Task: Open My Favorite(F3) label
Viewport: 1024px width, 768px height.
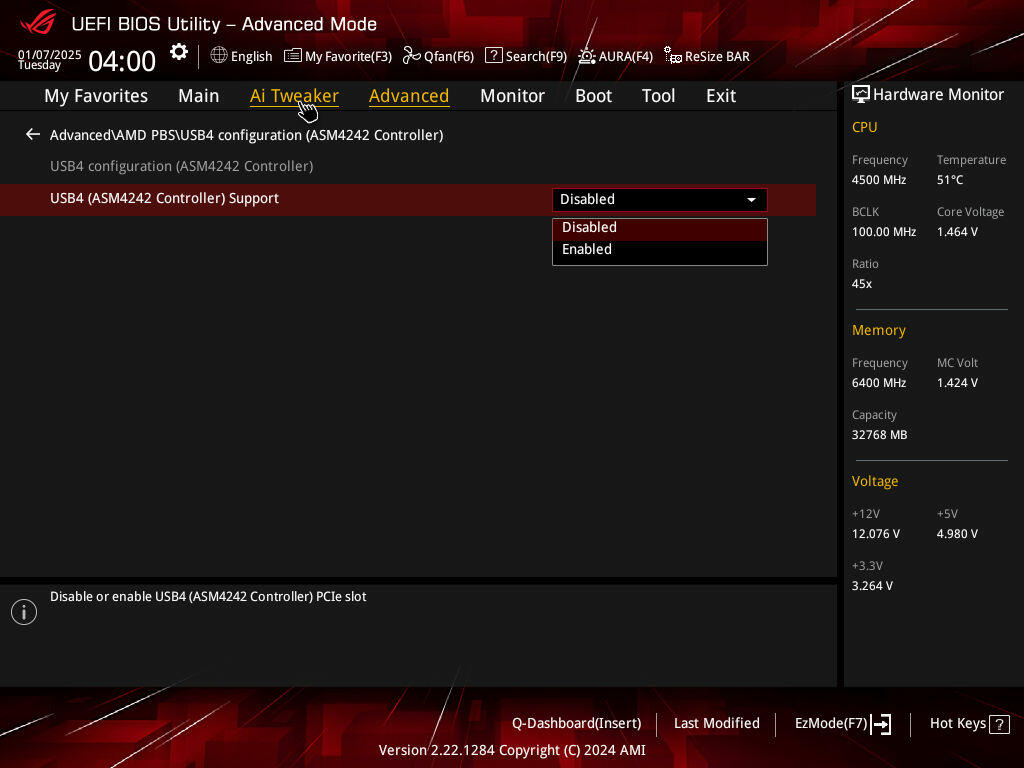Action: point(348,57)
